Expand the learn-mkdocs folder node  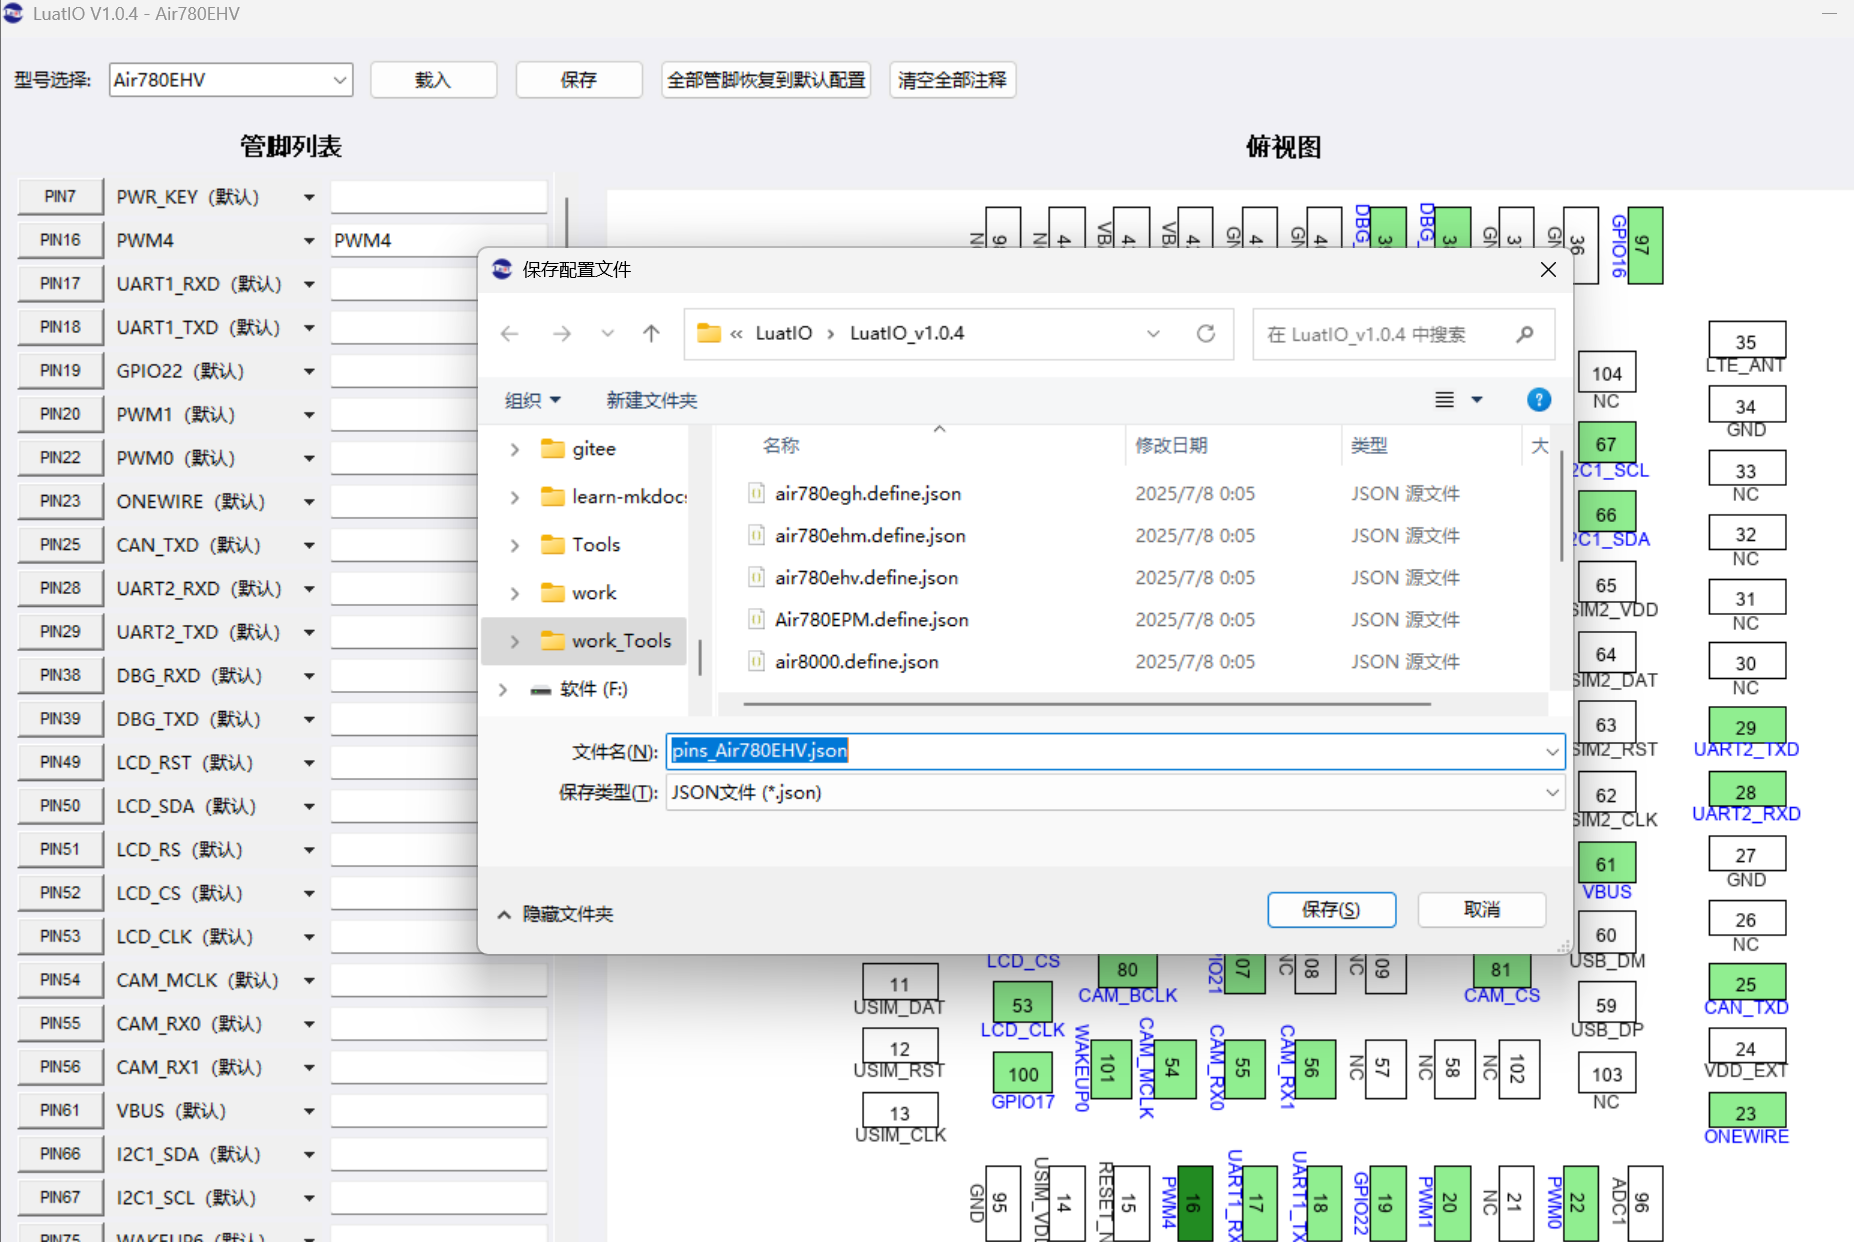515,497
